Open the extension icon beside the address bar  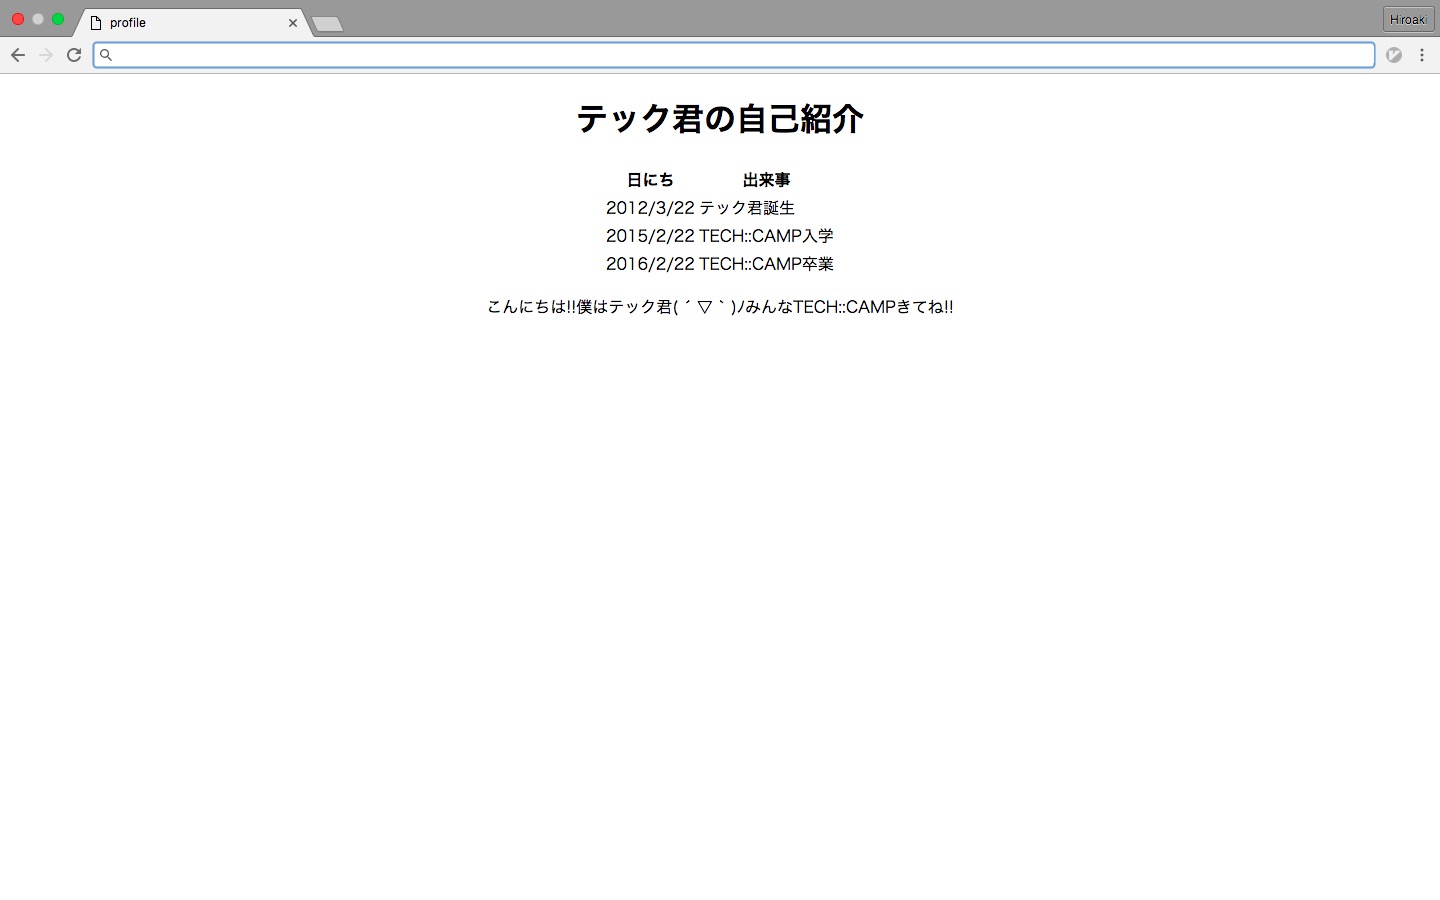point(1394,55)
